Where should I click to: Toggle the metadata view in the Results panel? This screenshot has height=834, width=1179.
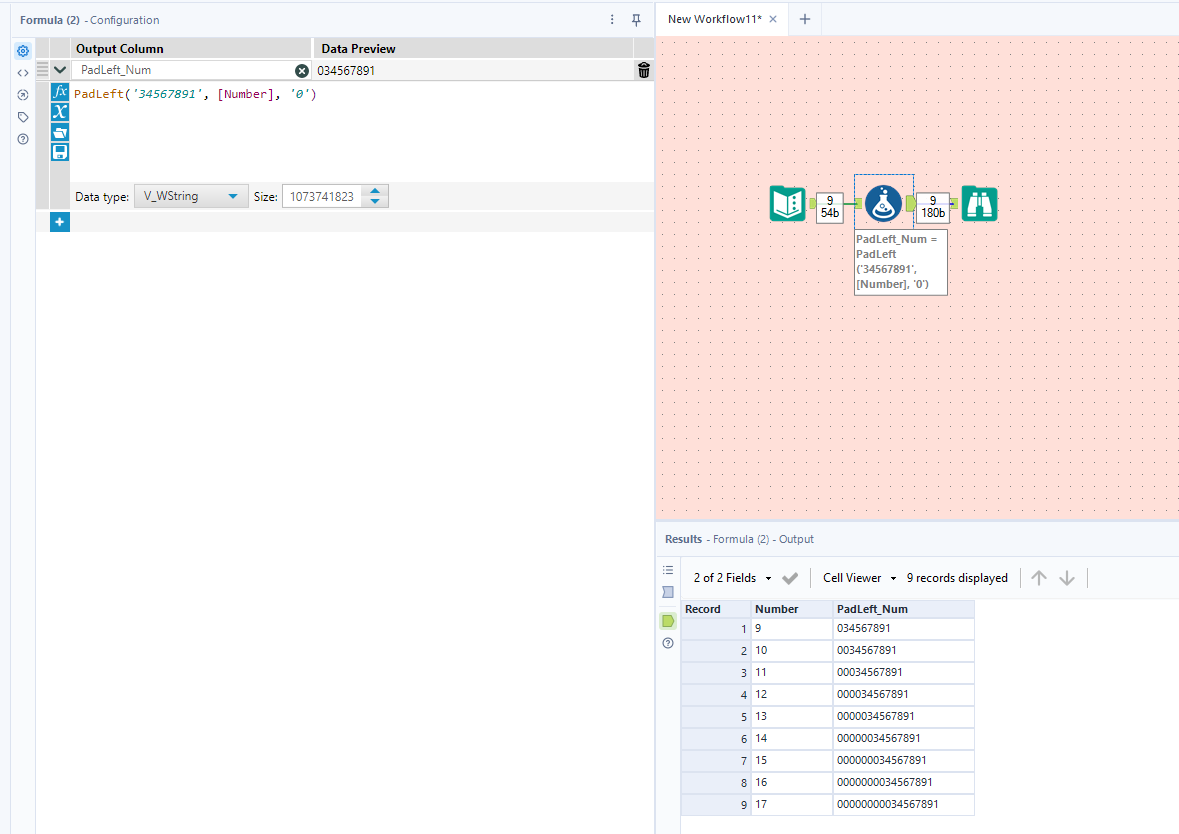[667, 591]
